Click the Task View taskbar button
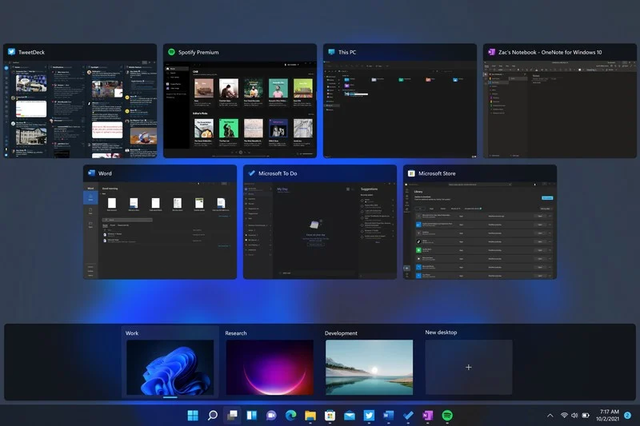The image size is (640, 426). click(232, 415)
